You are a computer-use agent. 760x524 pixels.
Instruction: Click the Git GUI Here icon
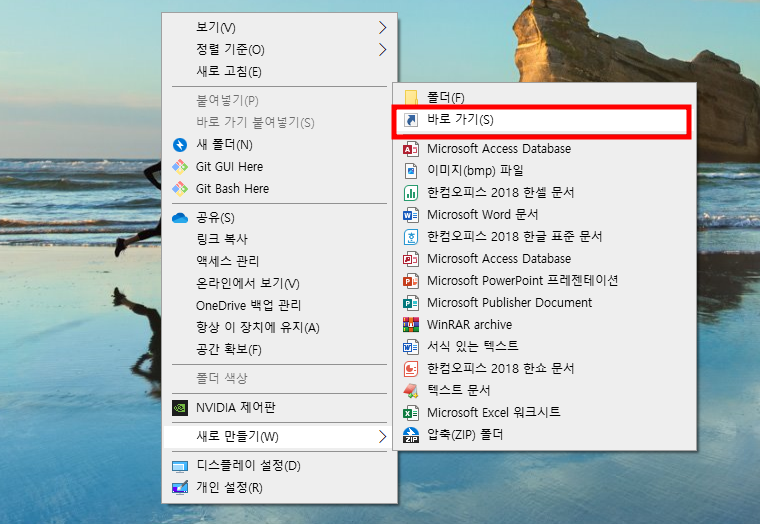click(180, 167)
